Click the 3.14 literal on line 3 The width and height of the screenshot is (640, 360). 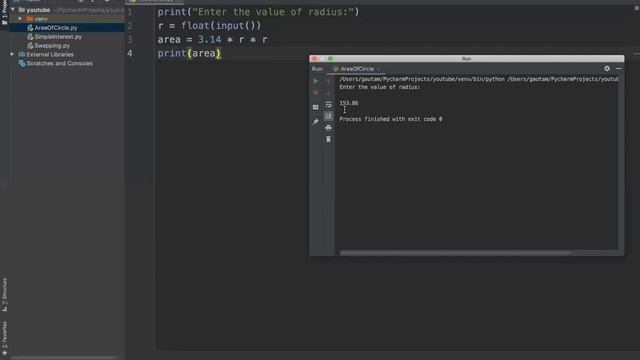209,40
